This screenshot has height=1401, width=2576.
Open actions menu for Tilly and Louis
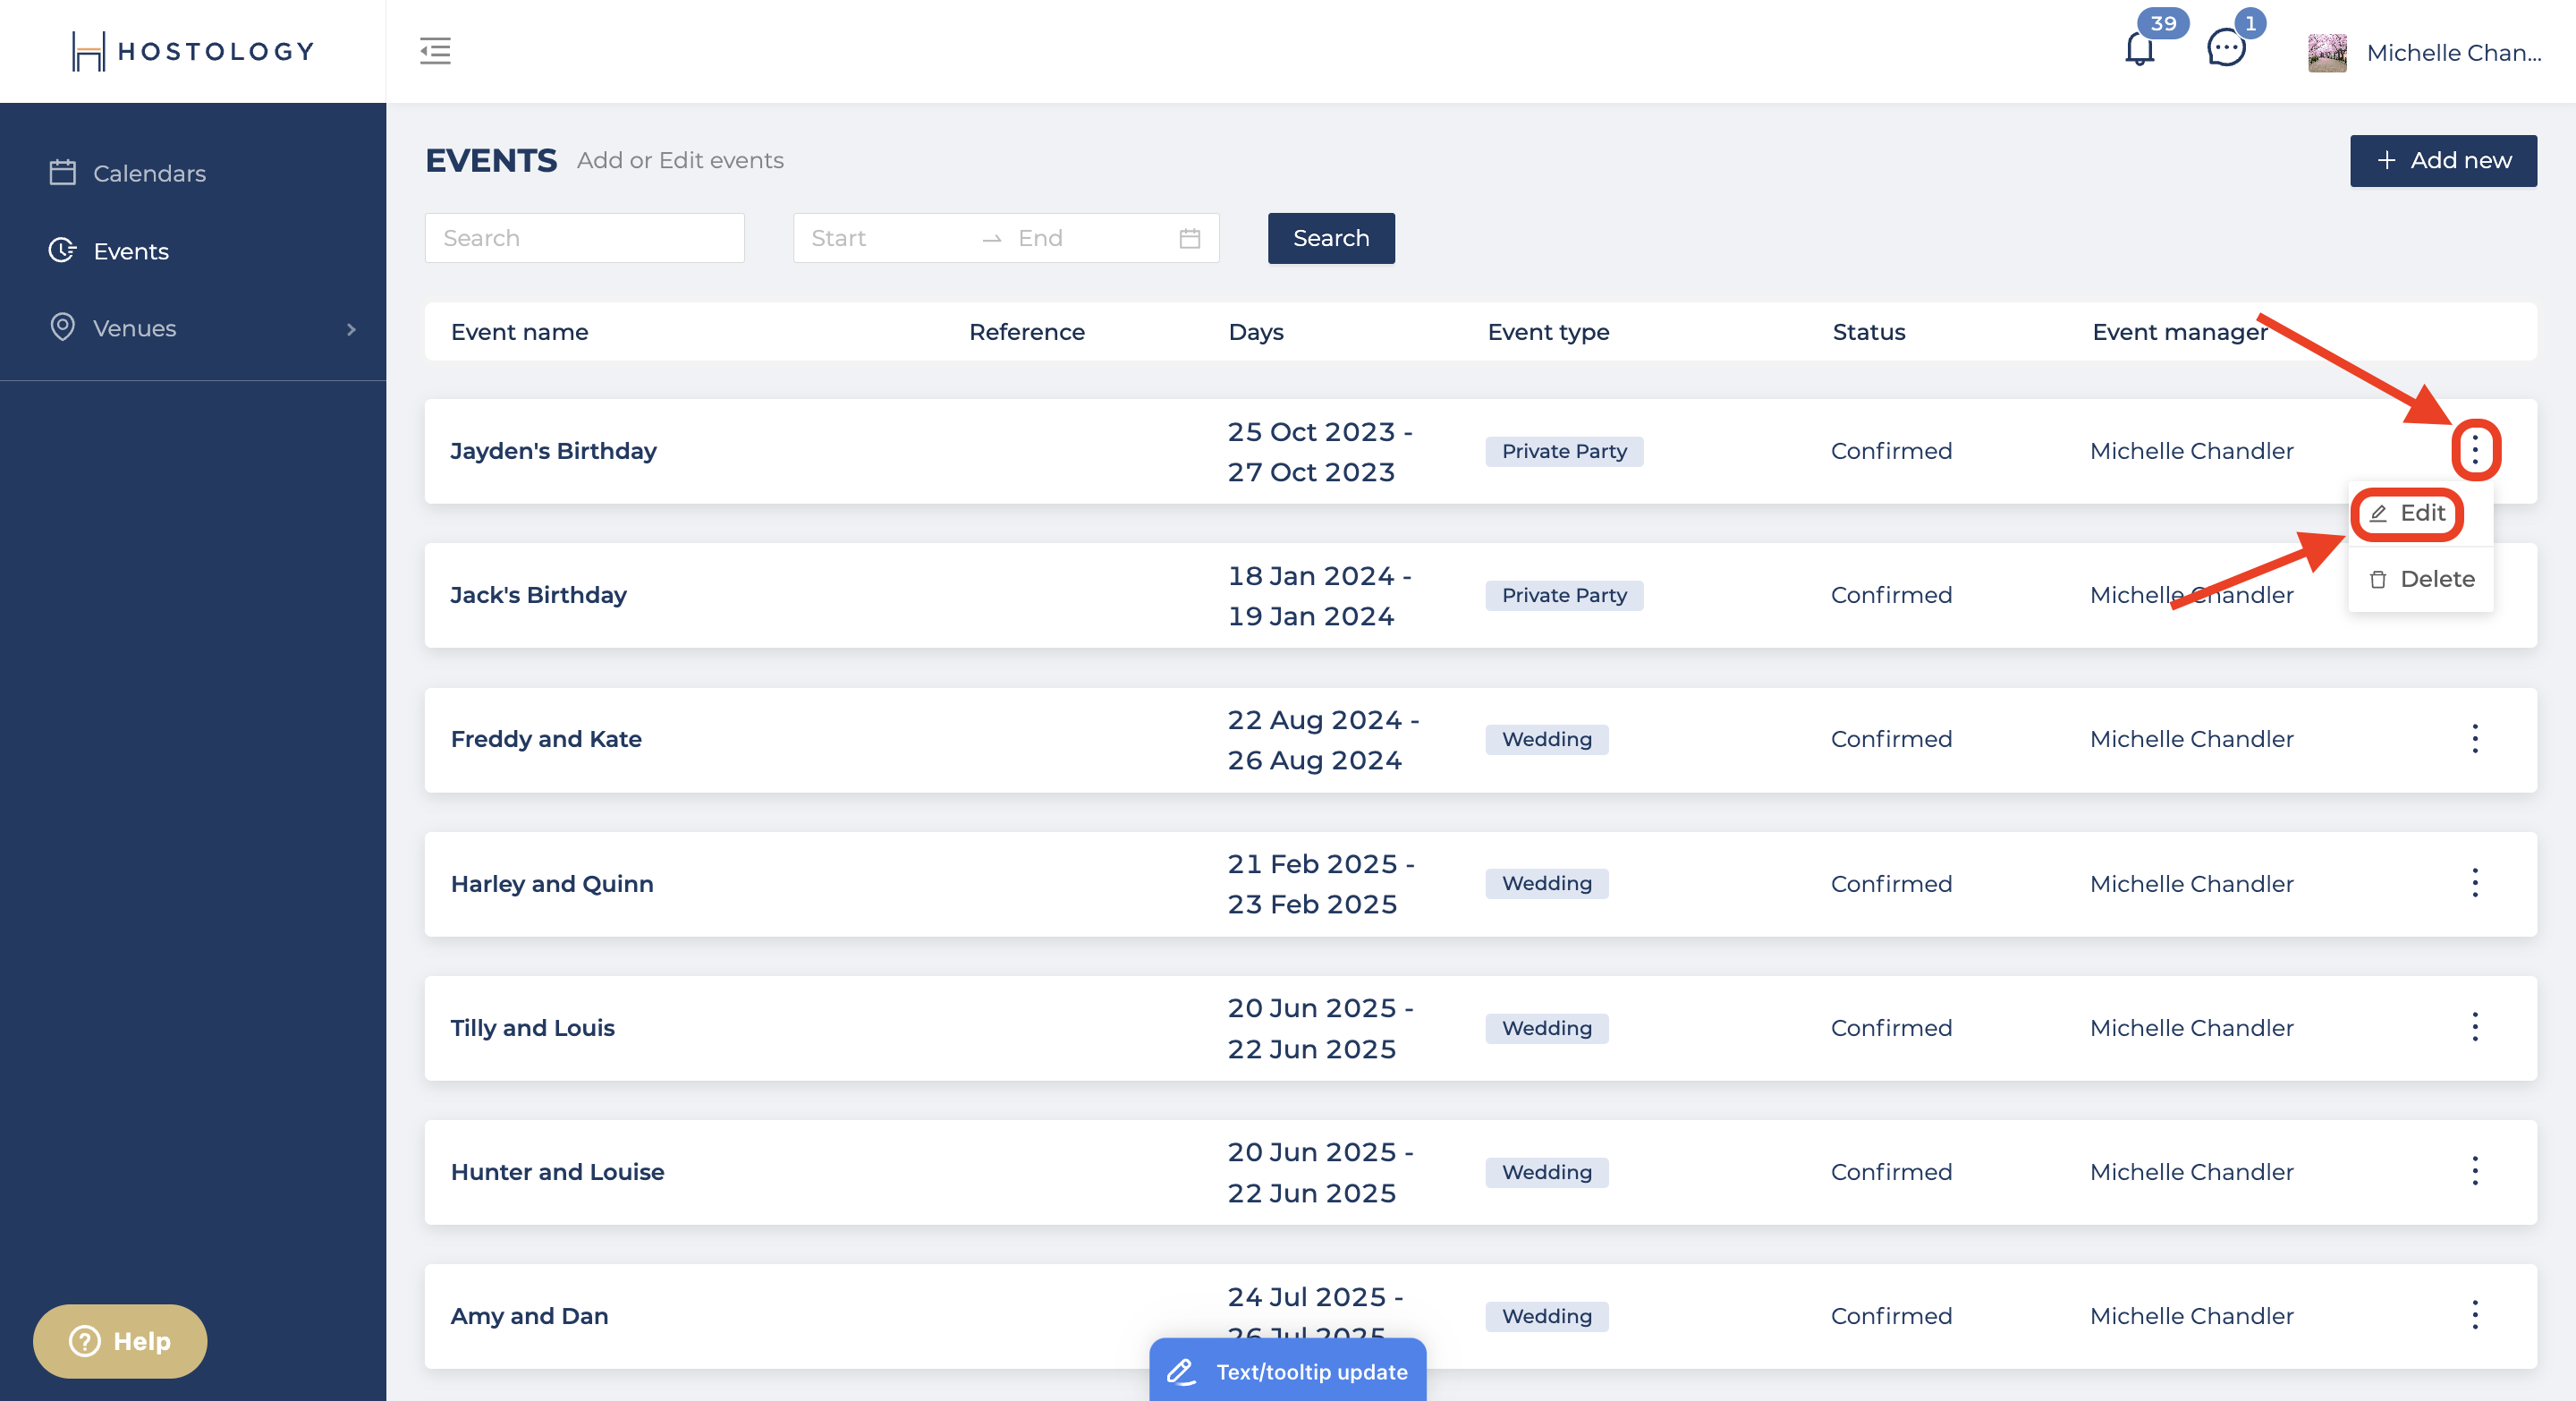click(2475, 1027)
